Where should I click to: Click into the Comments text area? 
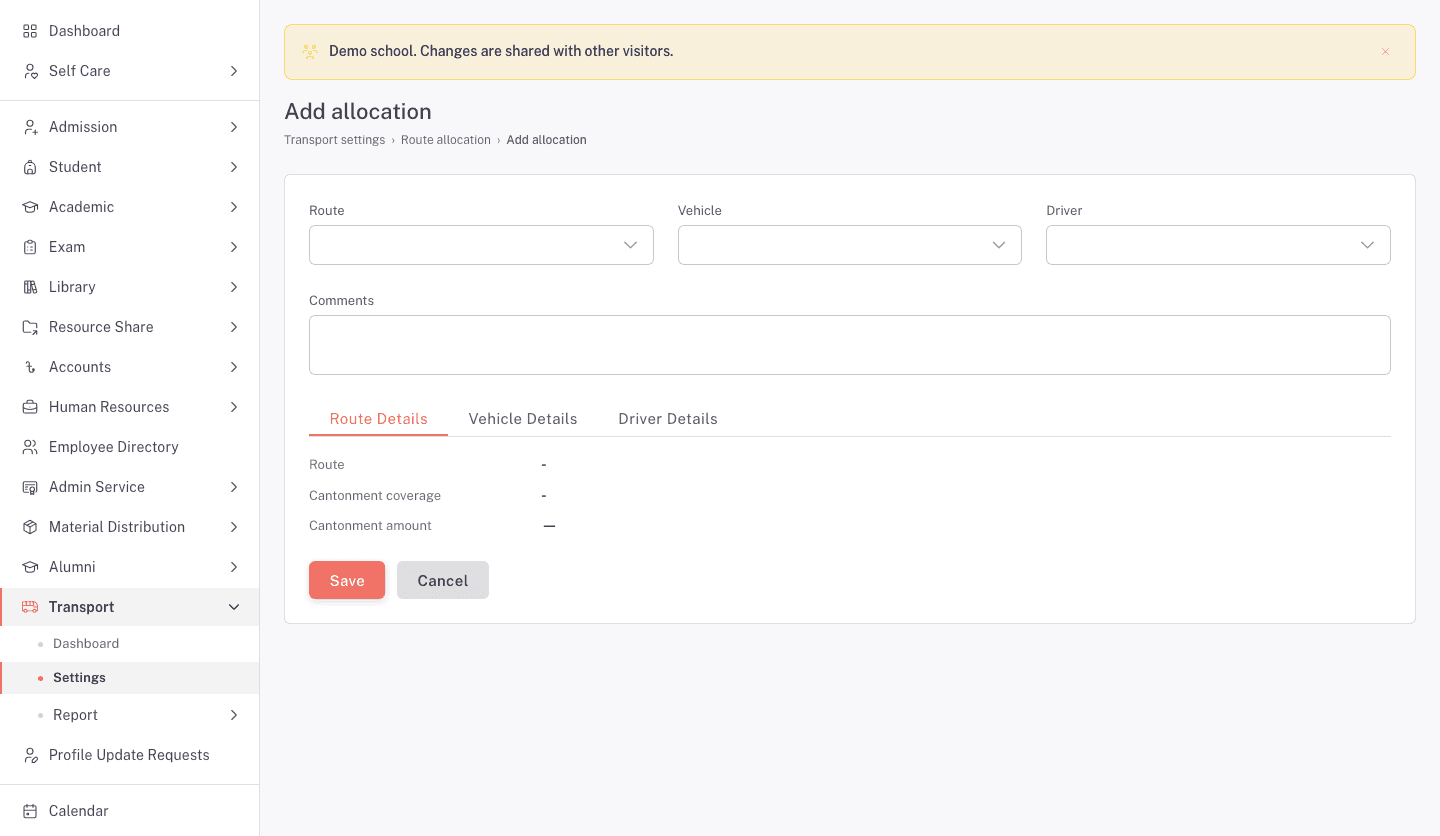click(850, 345)
